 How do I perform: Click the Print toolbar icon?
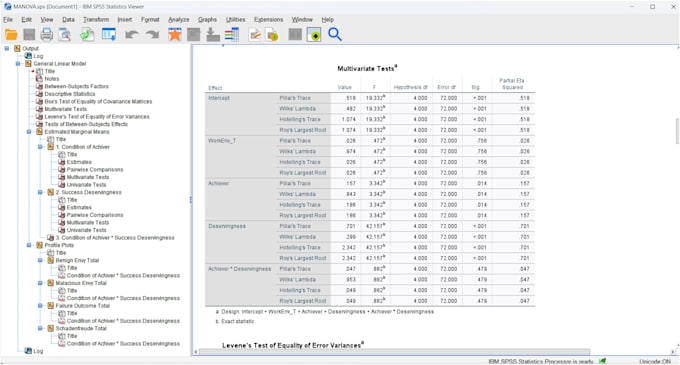pyautogui.click(x=47, y=35)
